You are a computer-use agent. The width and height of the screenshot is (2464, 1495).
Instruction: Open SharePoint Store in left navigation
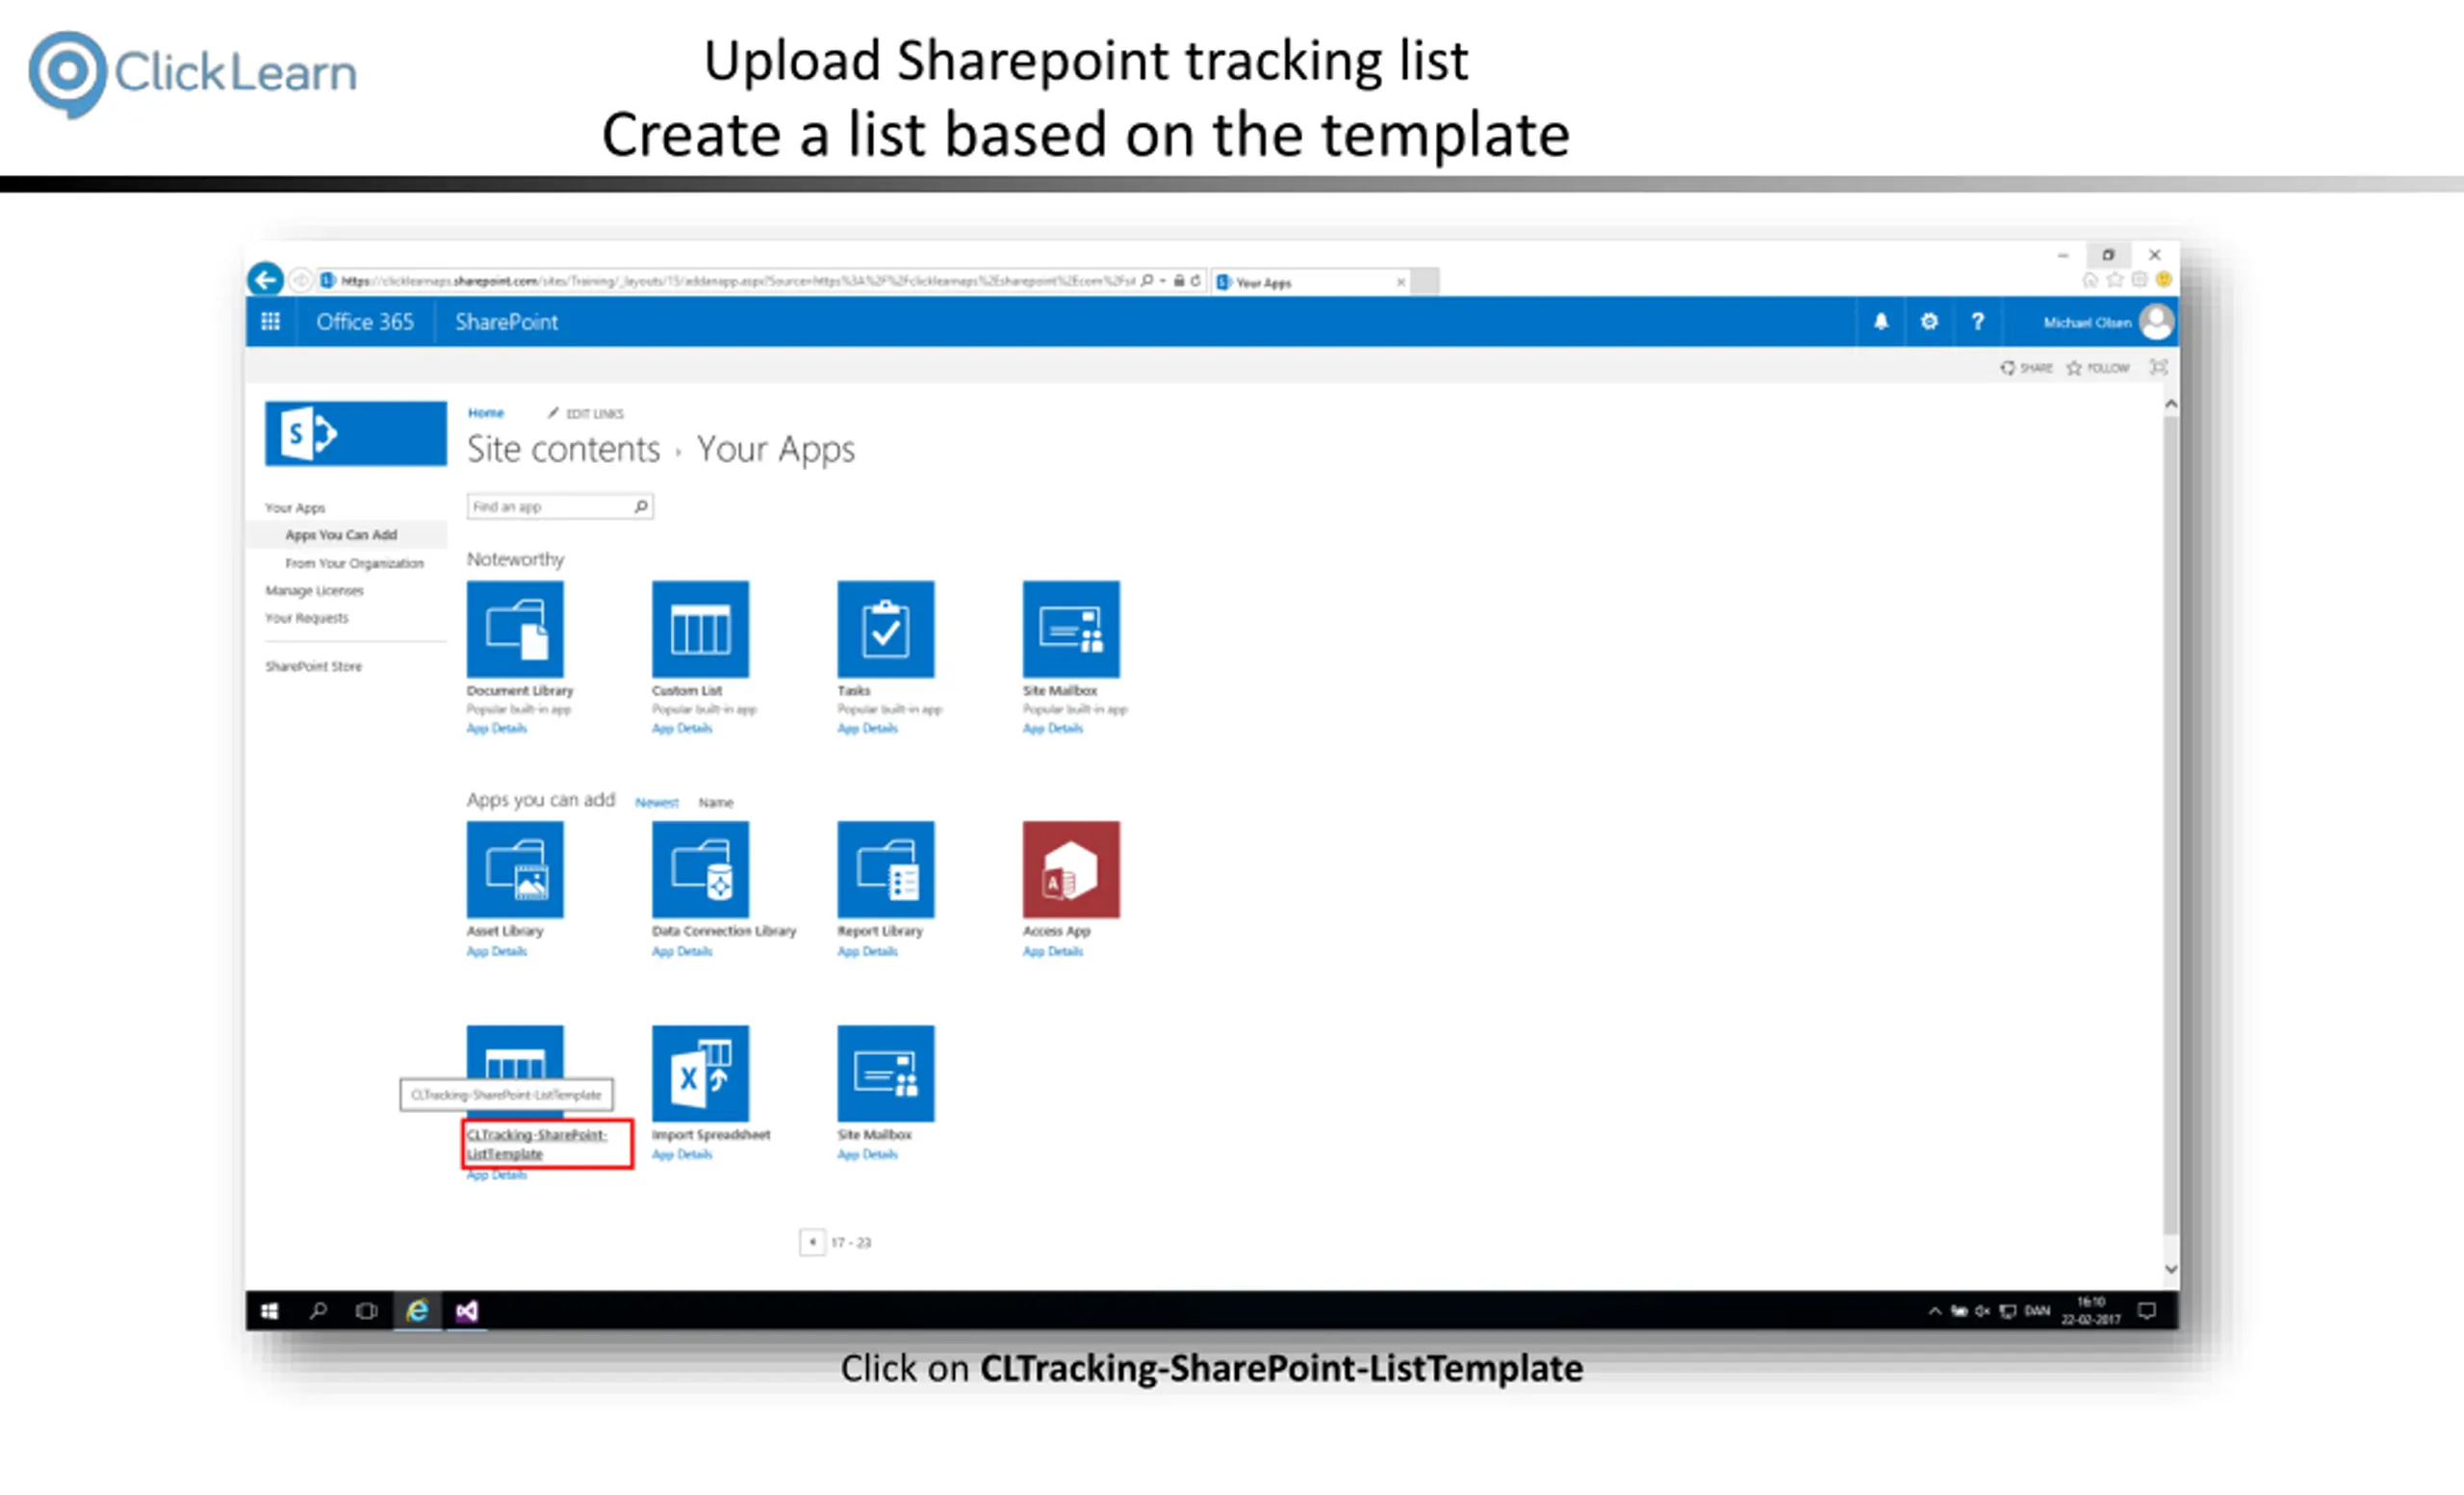tap(314, 666)
